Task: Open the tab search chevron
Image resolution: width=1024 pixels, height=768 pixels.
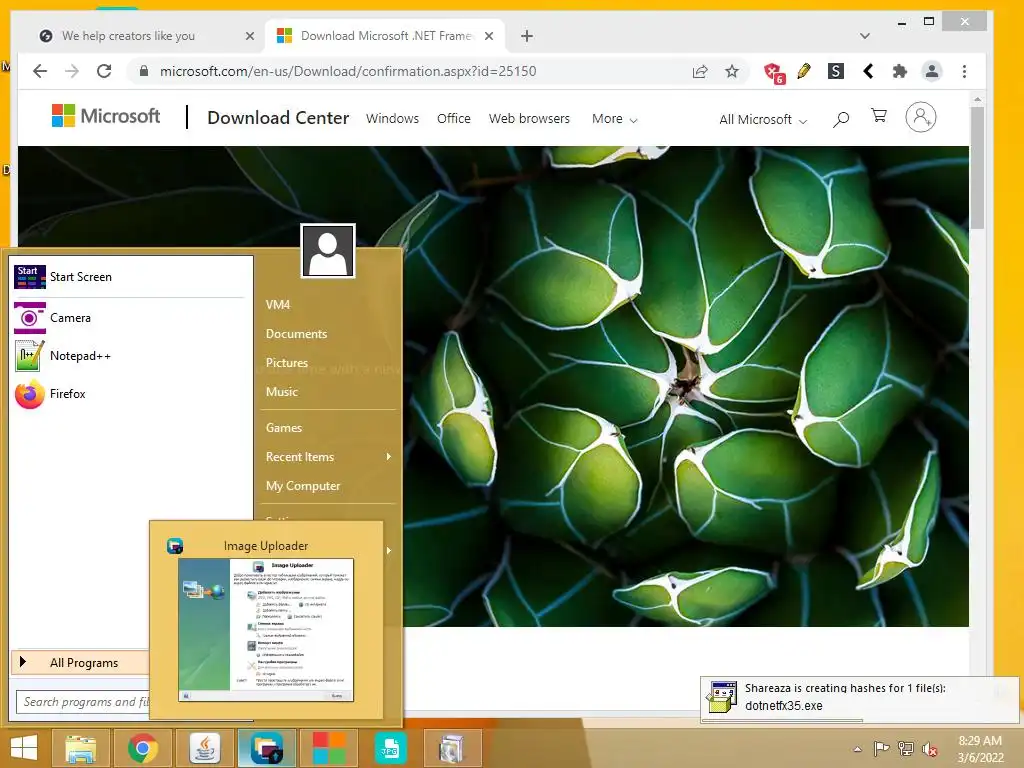Action: (865, 36)
